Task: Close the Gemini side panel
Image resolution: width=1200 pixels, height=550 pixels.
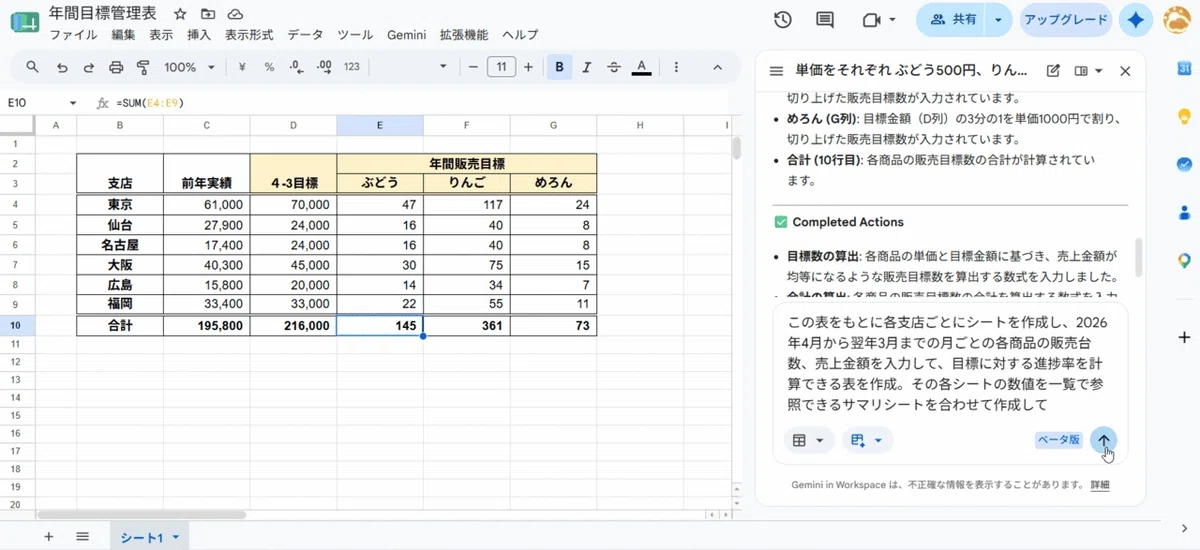Action: click(1125, 71)
